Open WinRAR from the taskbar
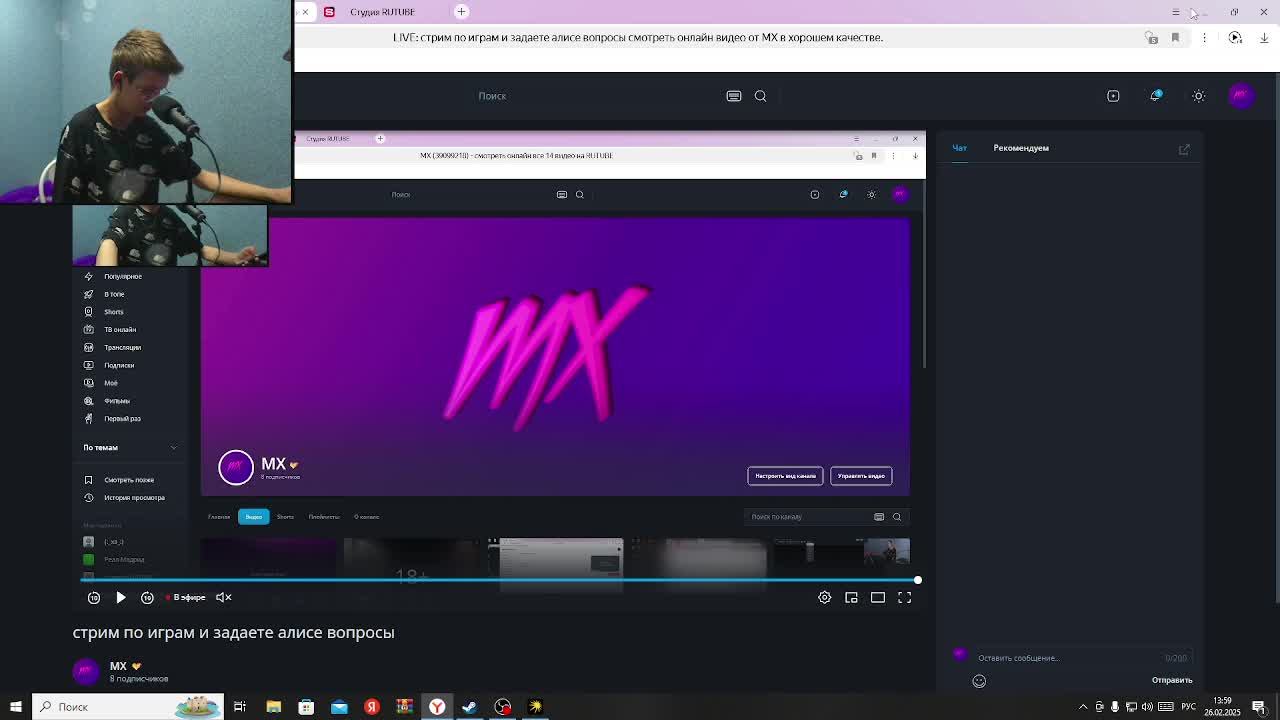 coord(404,707)
